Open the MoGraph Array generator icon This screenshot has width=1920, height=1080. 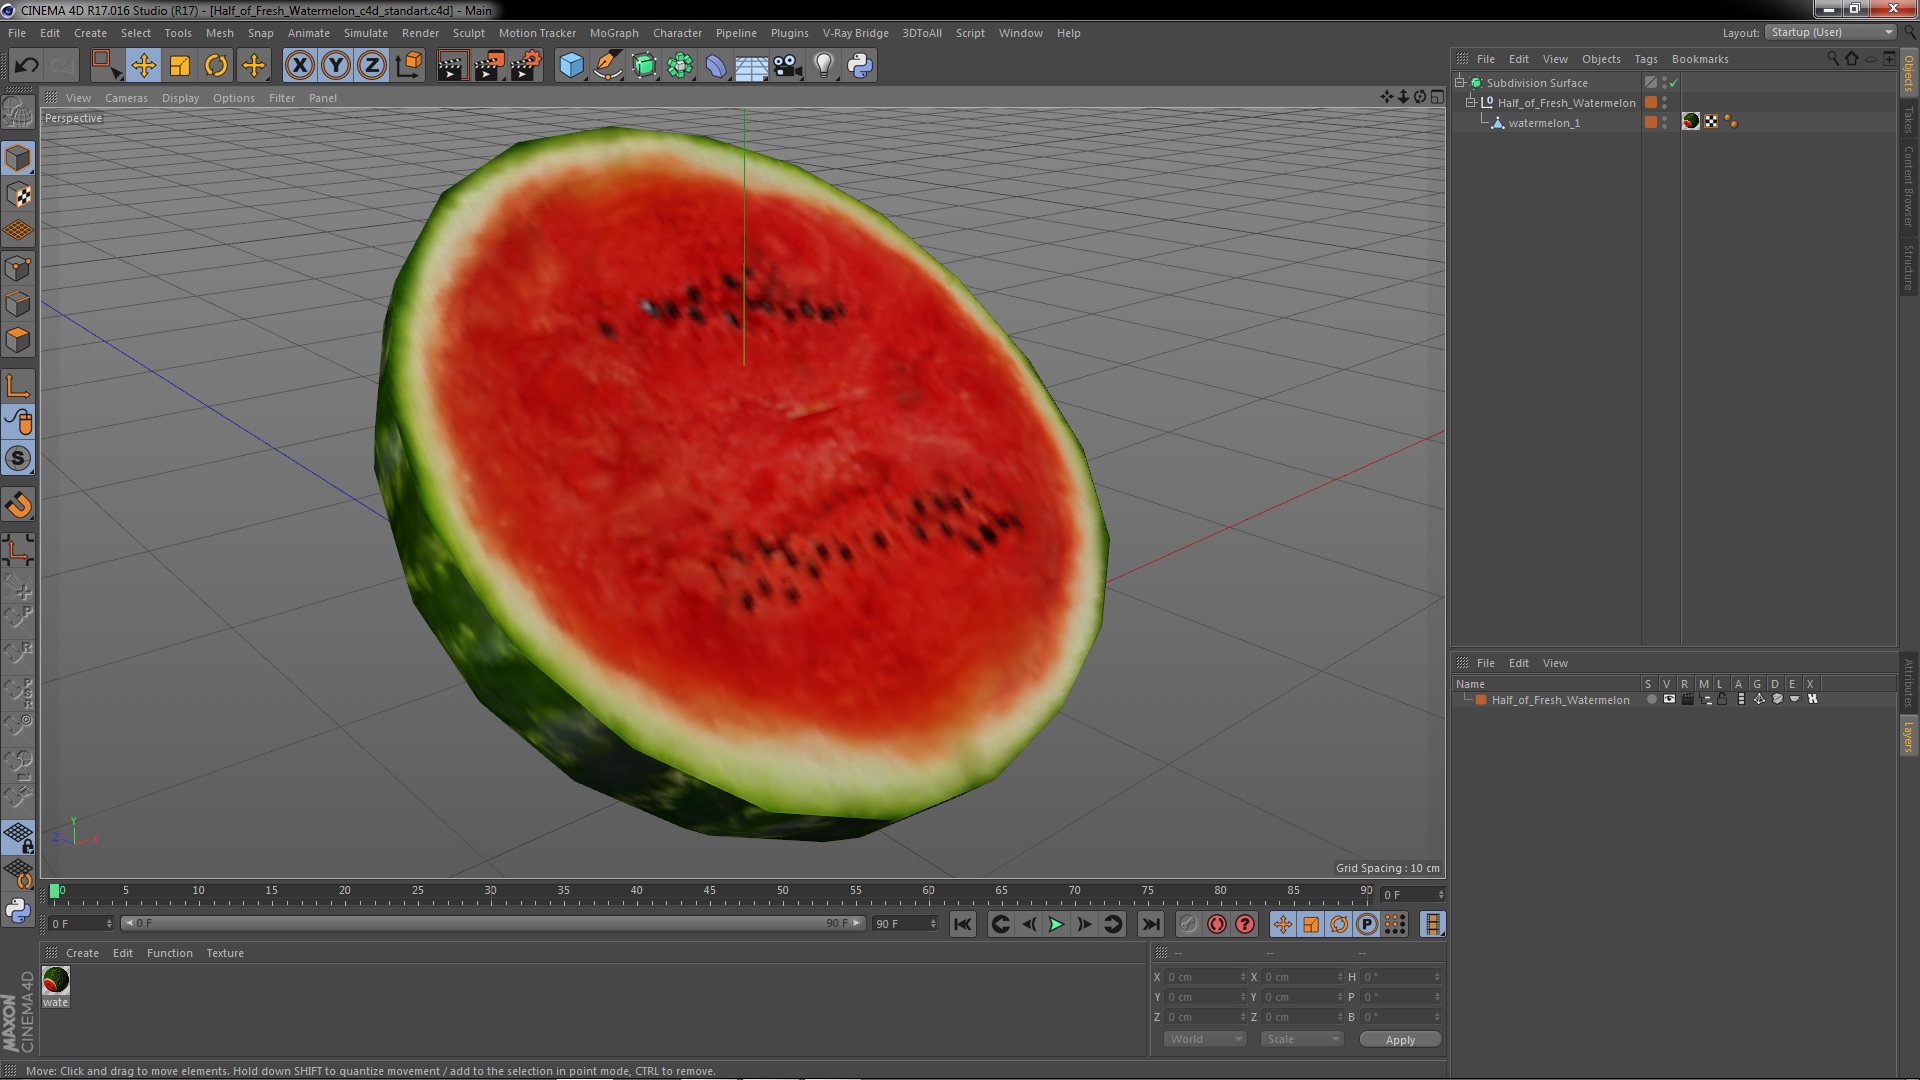(680, 66)
